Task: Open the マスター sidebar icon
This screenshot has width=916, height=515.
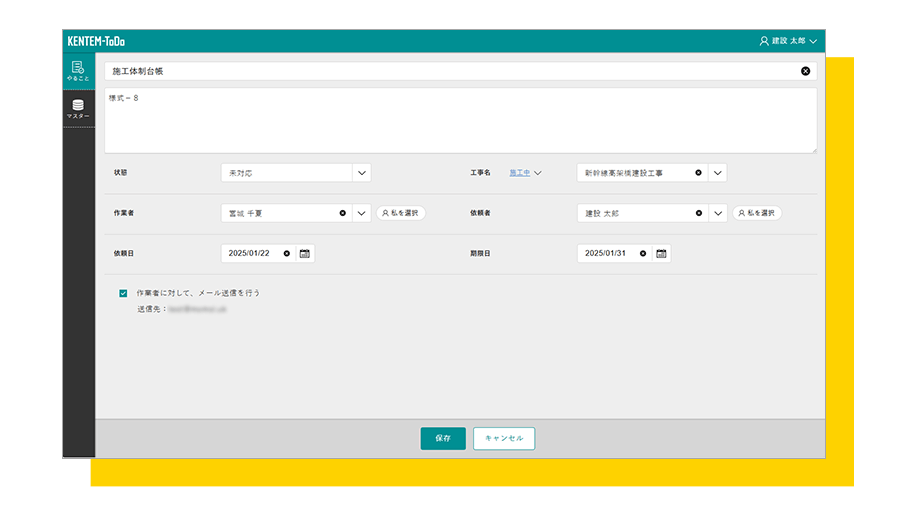Action: click(x=78, y=109)
